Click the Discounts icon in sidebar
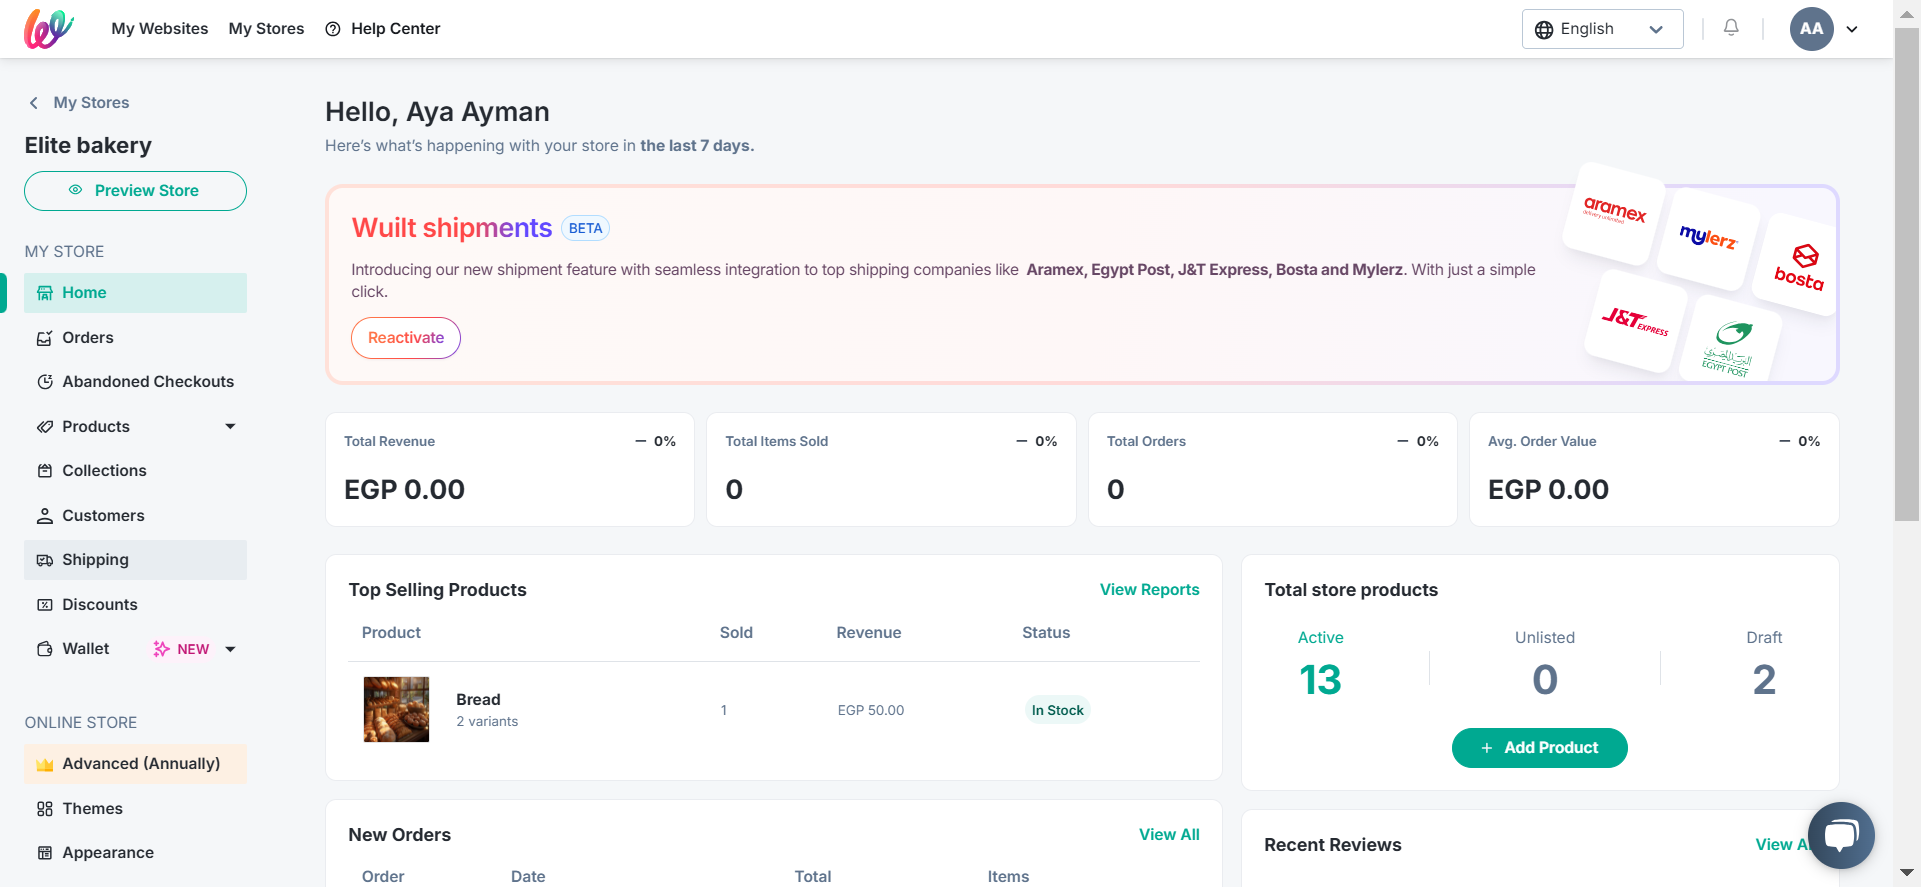Viewport: 1921px width, 887px height. pyautogui.click(x=45, y=605)
